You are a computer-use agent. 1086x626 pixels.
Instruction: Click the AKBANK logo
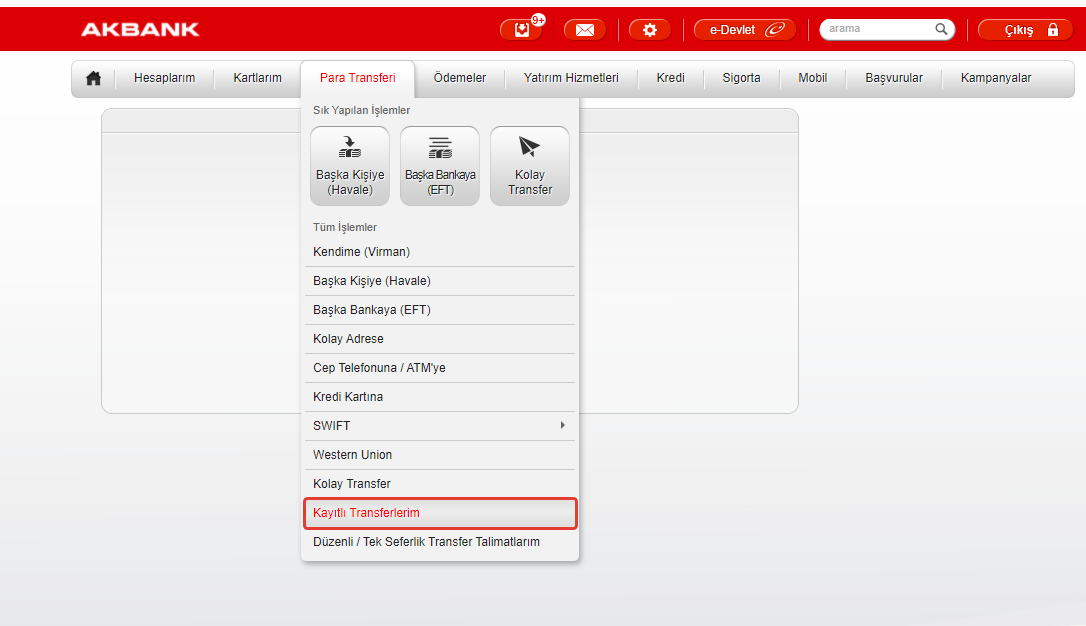[140, 29]
